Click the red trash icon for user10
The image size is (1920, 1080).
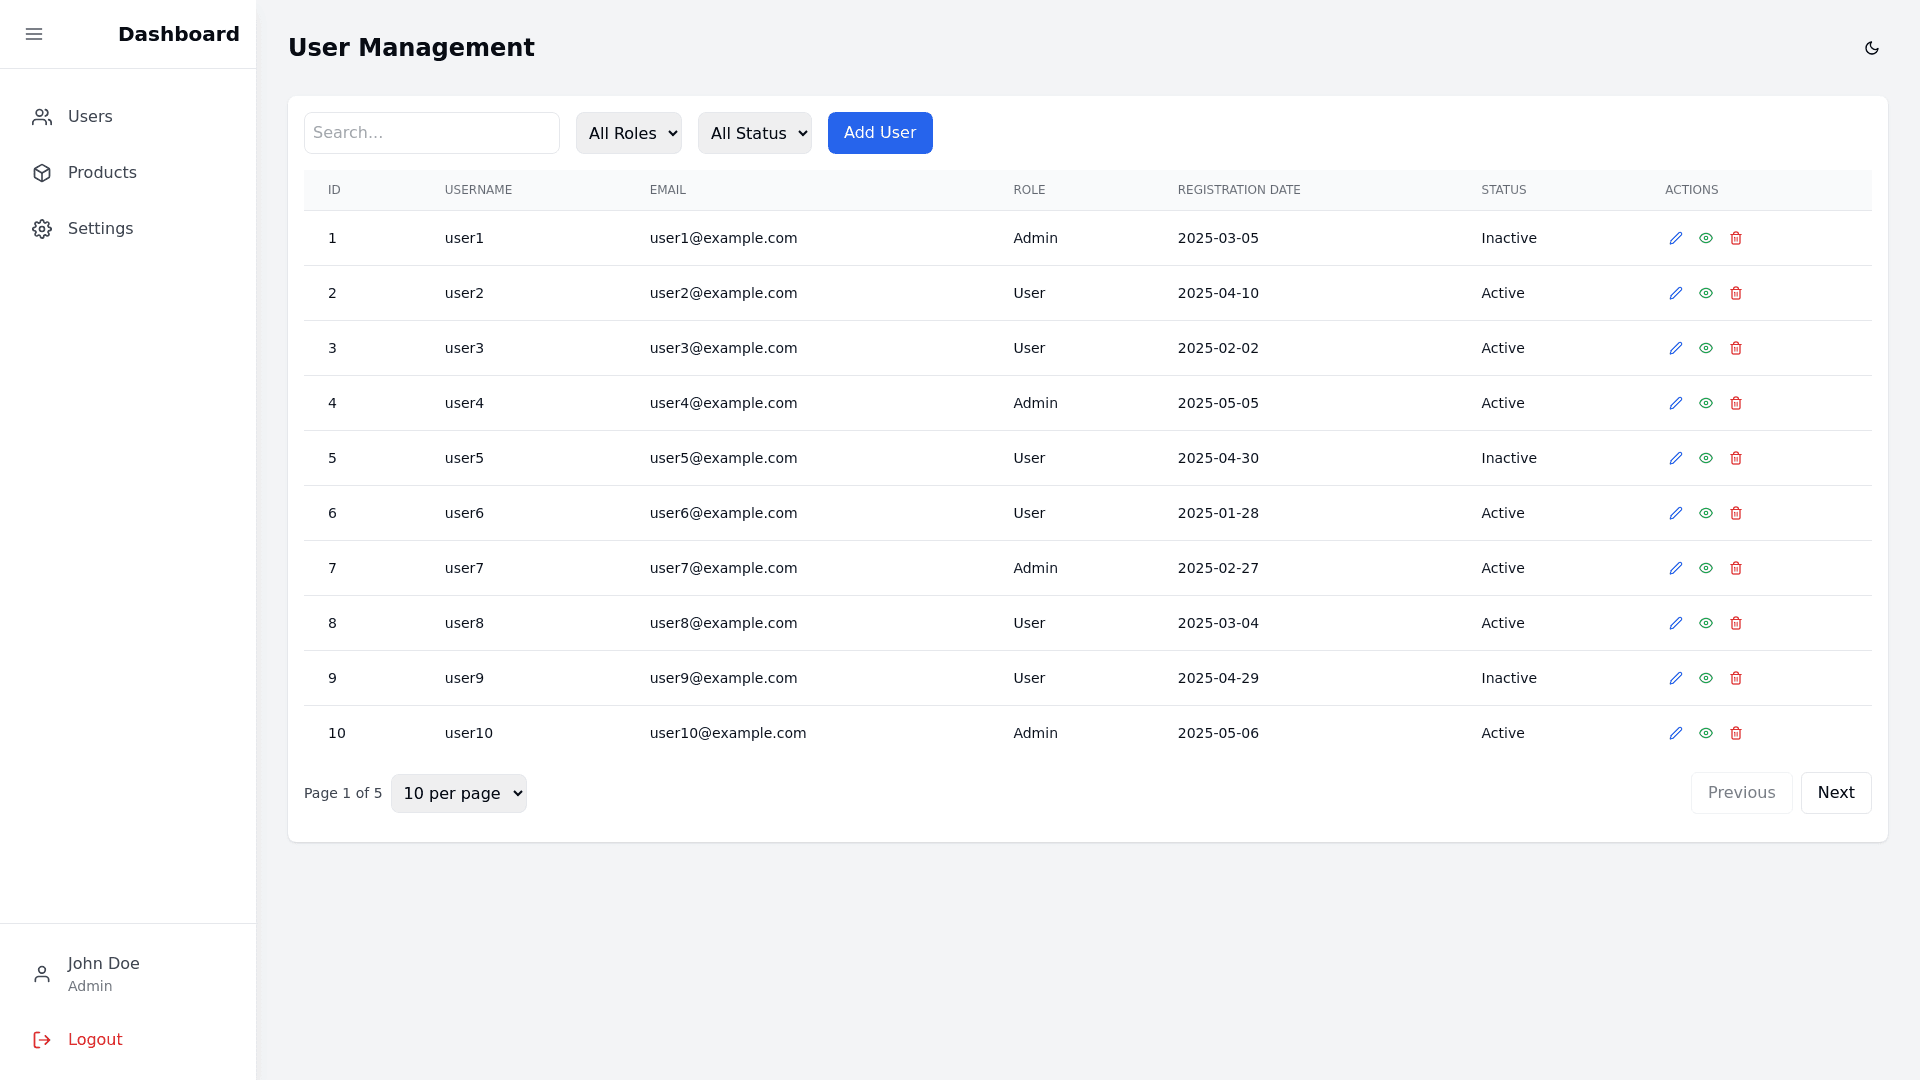pyautogui.click(x=1736, y=733)
